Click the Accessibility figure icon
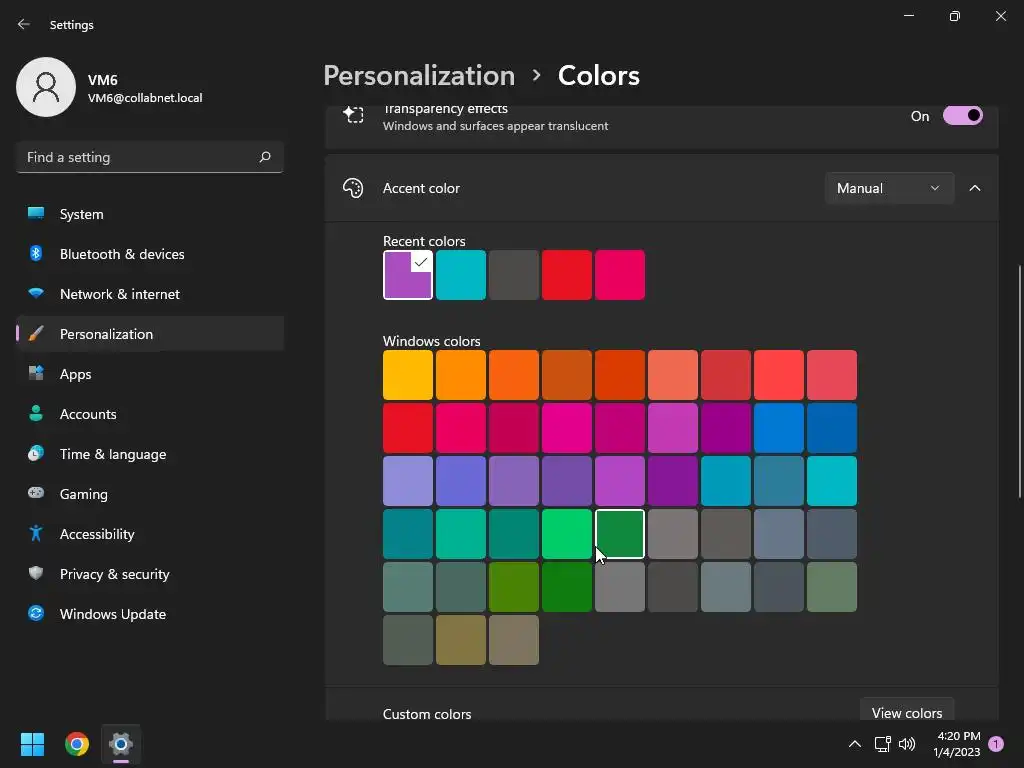 coord(36,534)
